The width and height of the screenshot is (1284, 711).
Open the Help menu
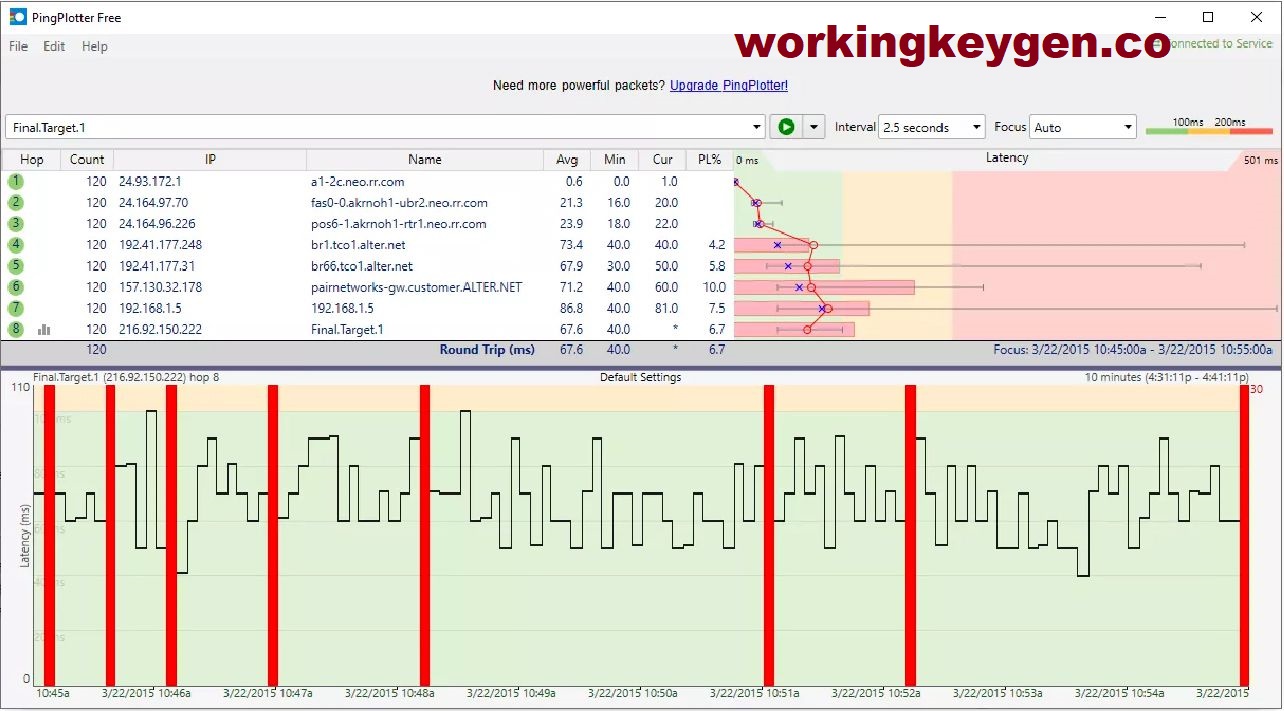[94, 46]
